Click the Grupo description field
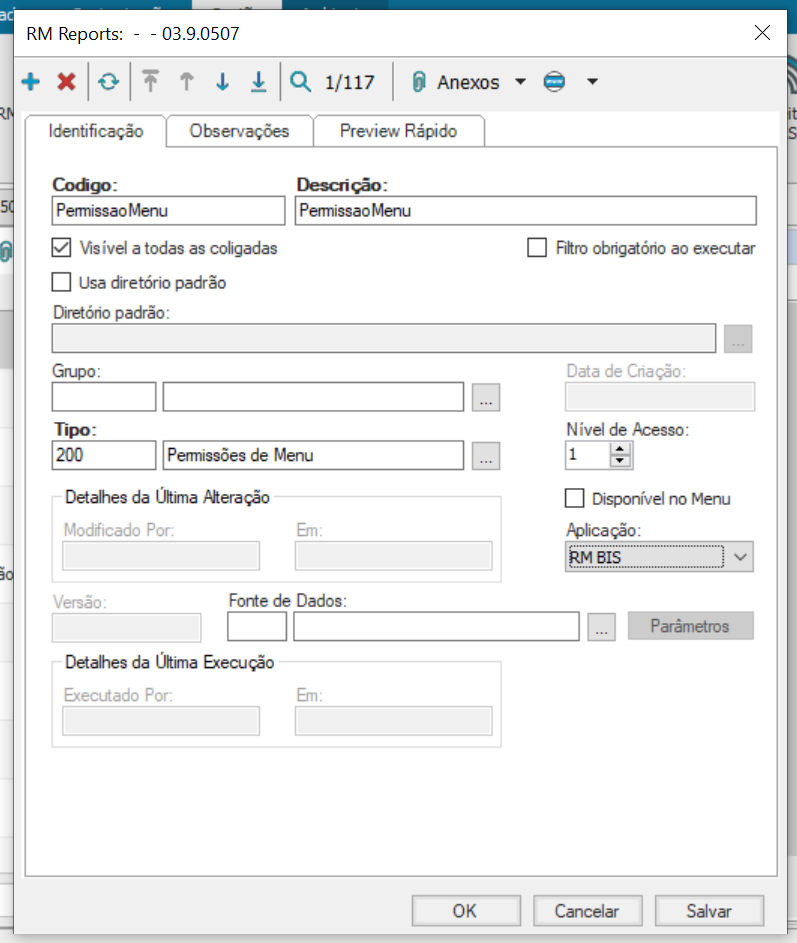 313,397
